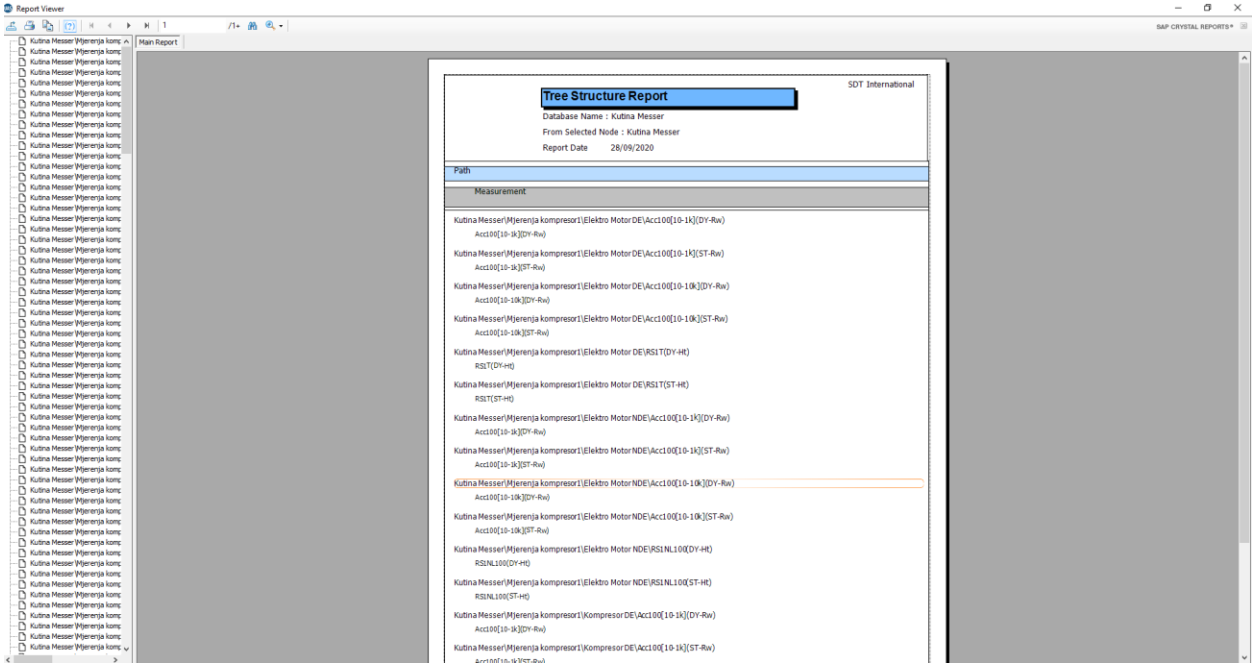The height and width of the screenshot is (668, 1256).
Task: Select the Main Report tab
Action: click(157, 42)
